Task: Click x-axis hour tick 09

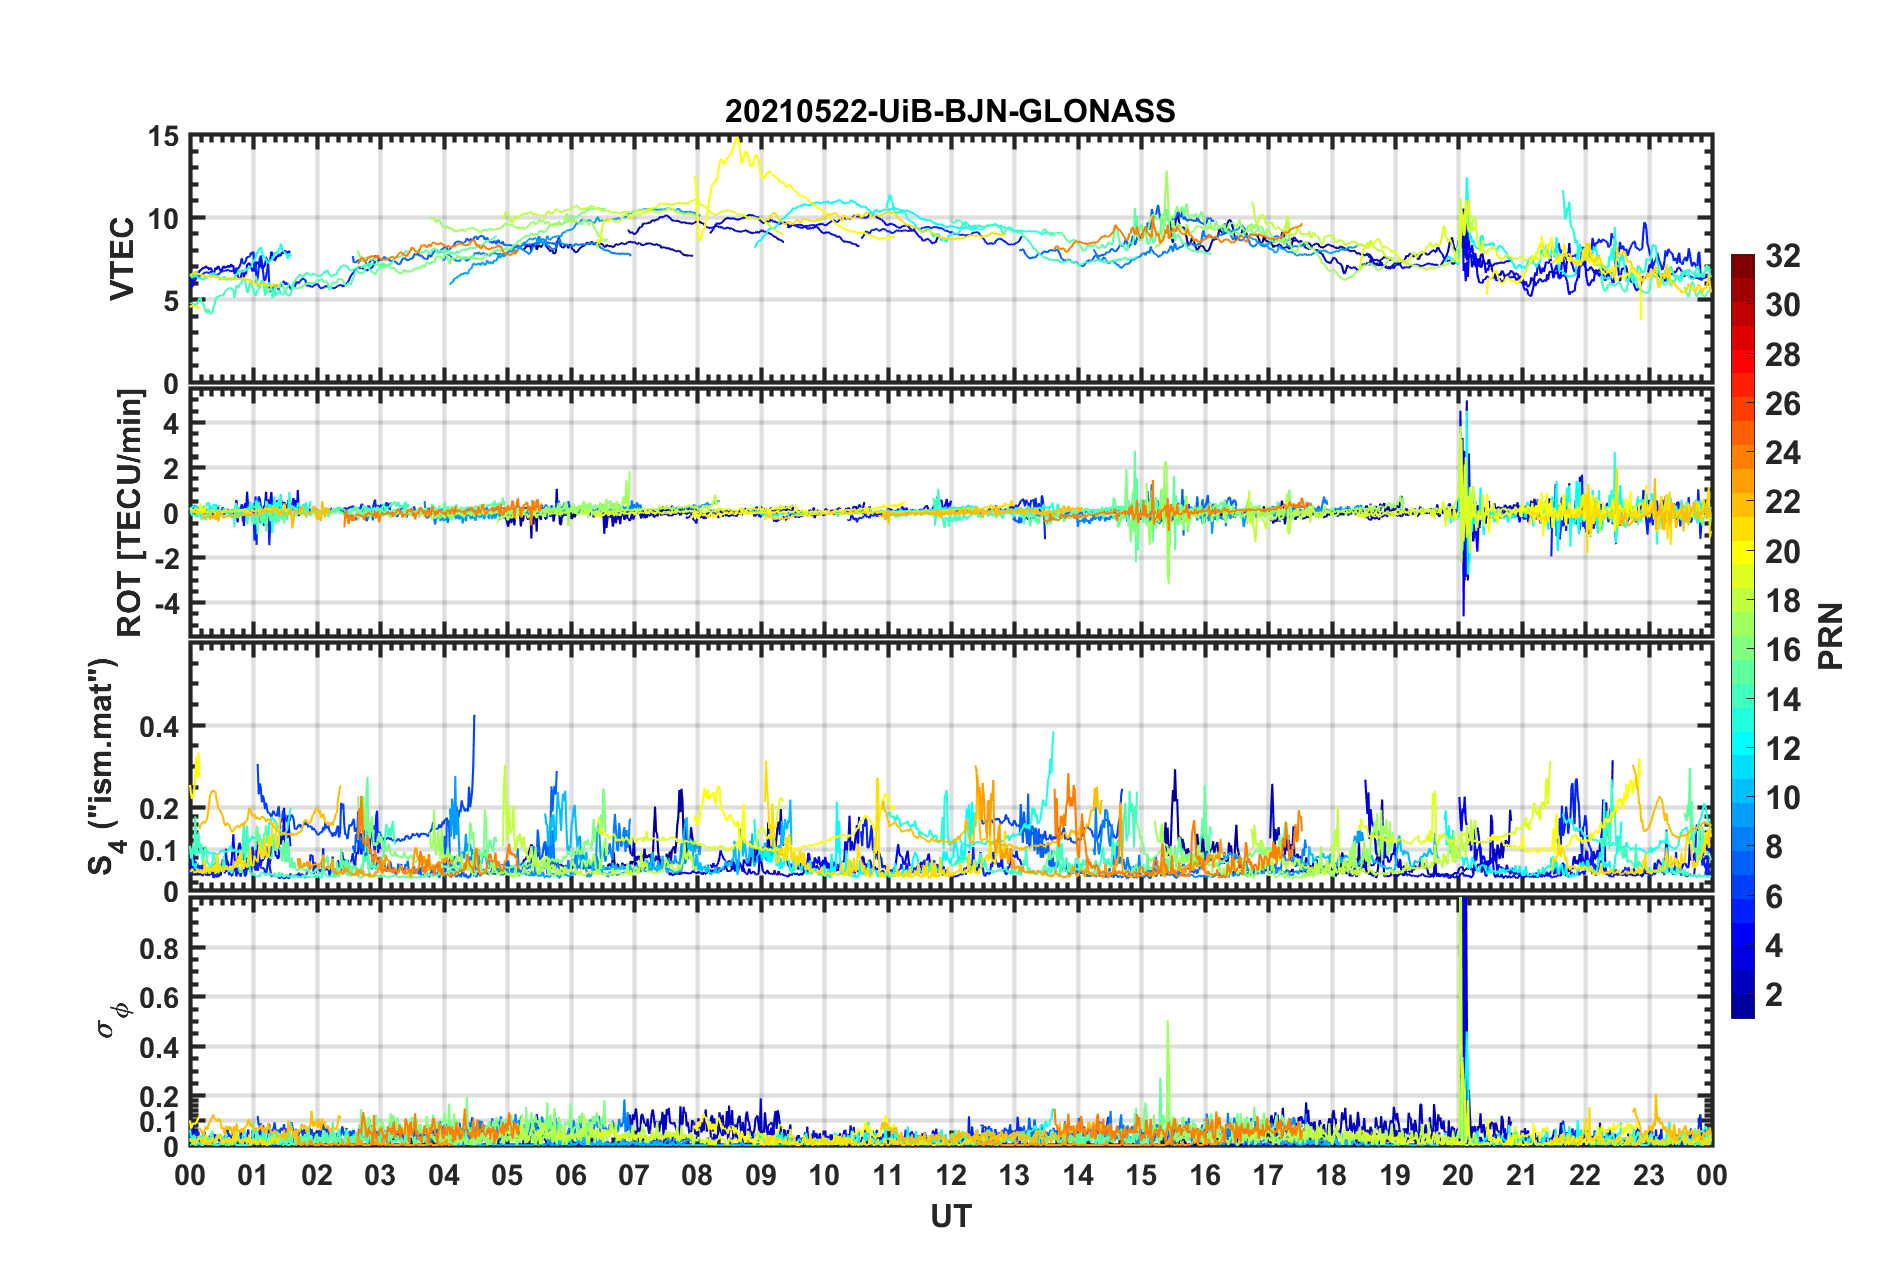Action: pyautogui.click(x=761, y=1175)
